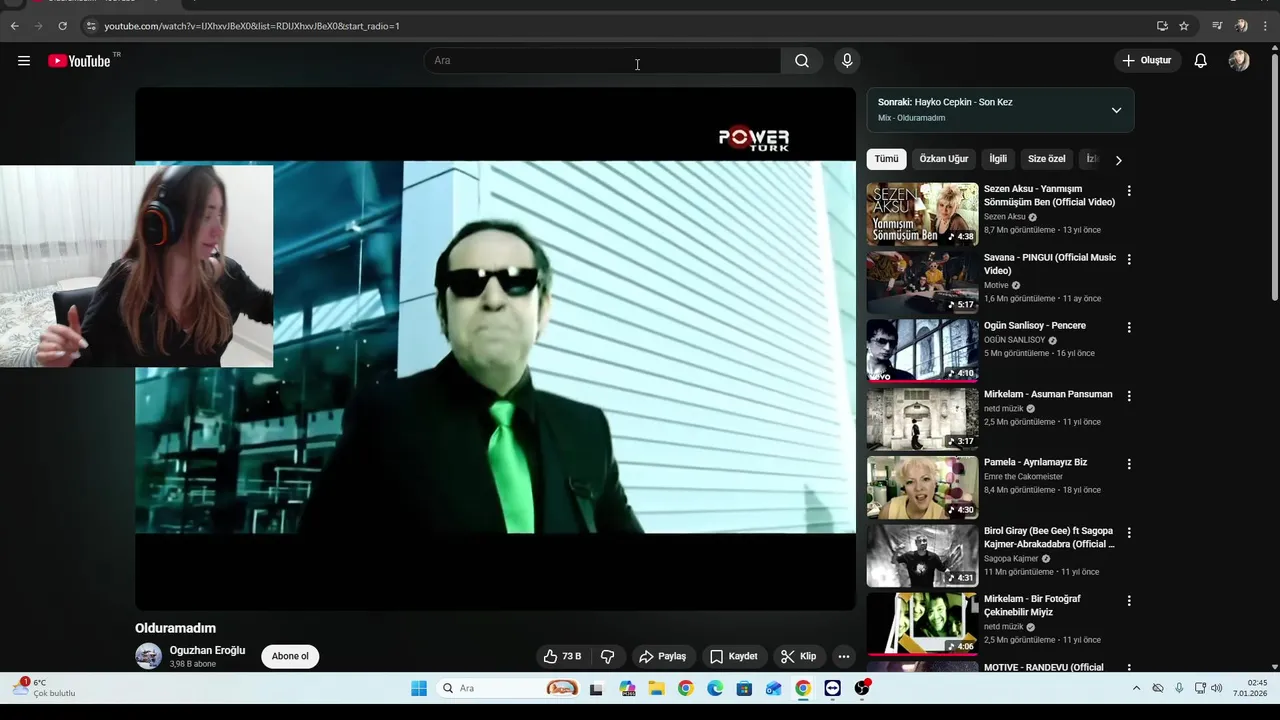Open Microsoft Store from taskbar
The width and height of the screenshot is (1280, 720).
pos(744,688)
